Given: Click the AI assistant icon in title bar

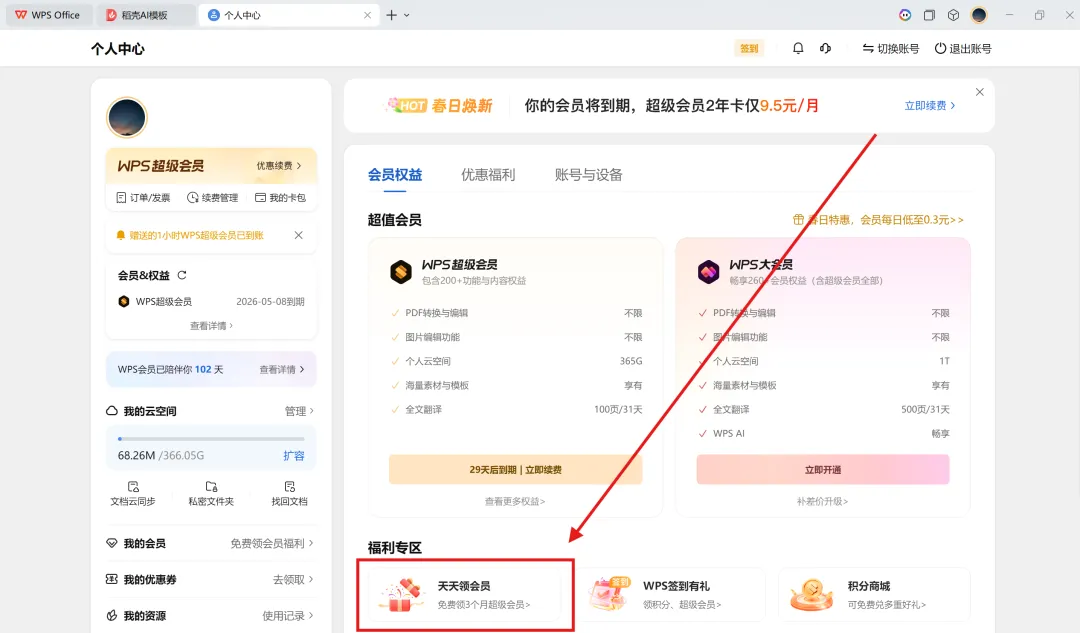Looking at the screenshot, I should 905,14.
